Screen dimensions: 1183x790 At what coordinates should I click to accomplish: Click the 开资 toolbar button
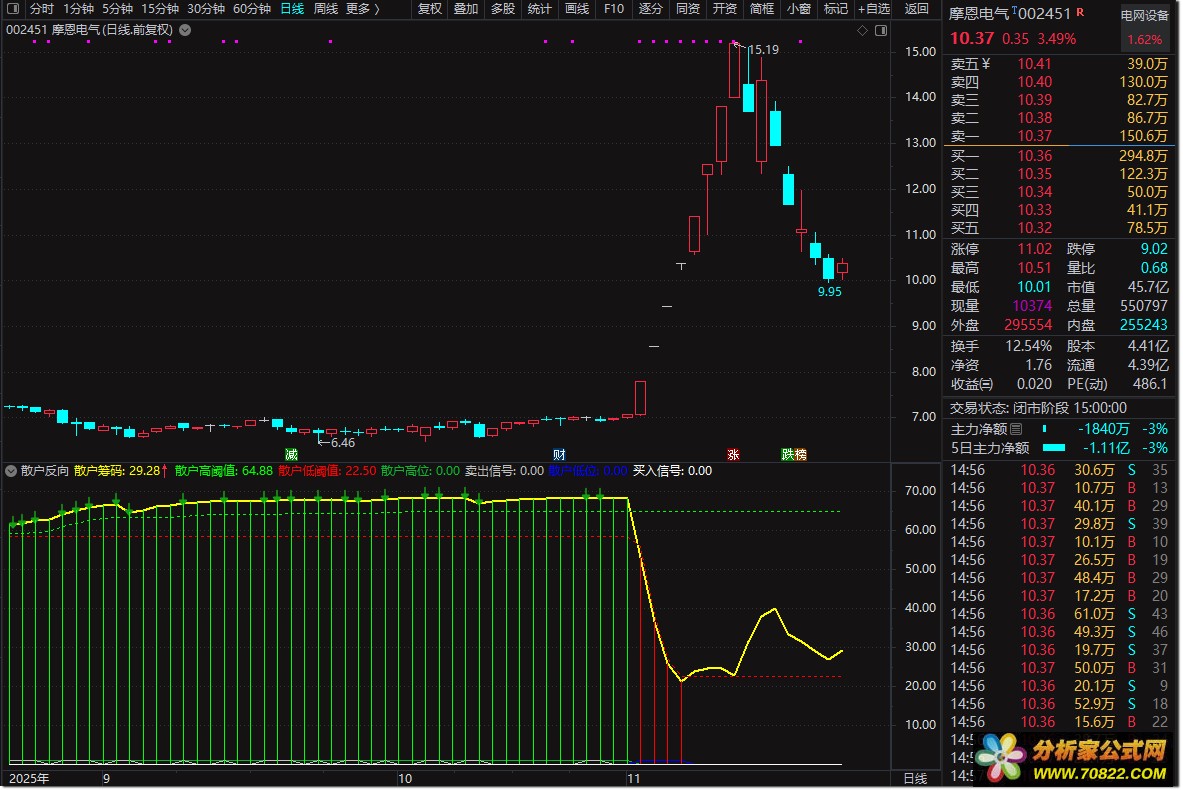[725, 8]
